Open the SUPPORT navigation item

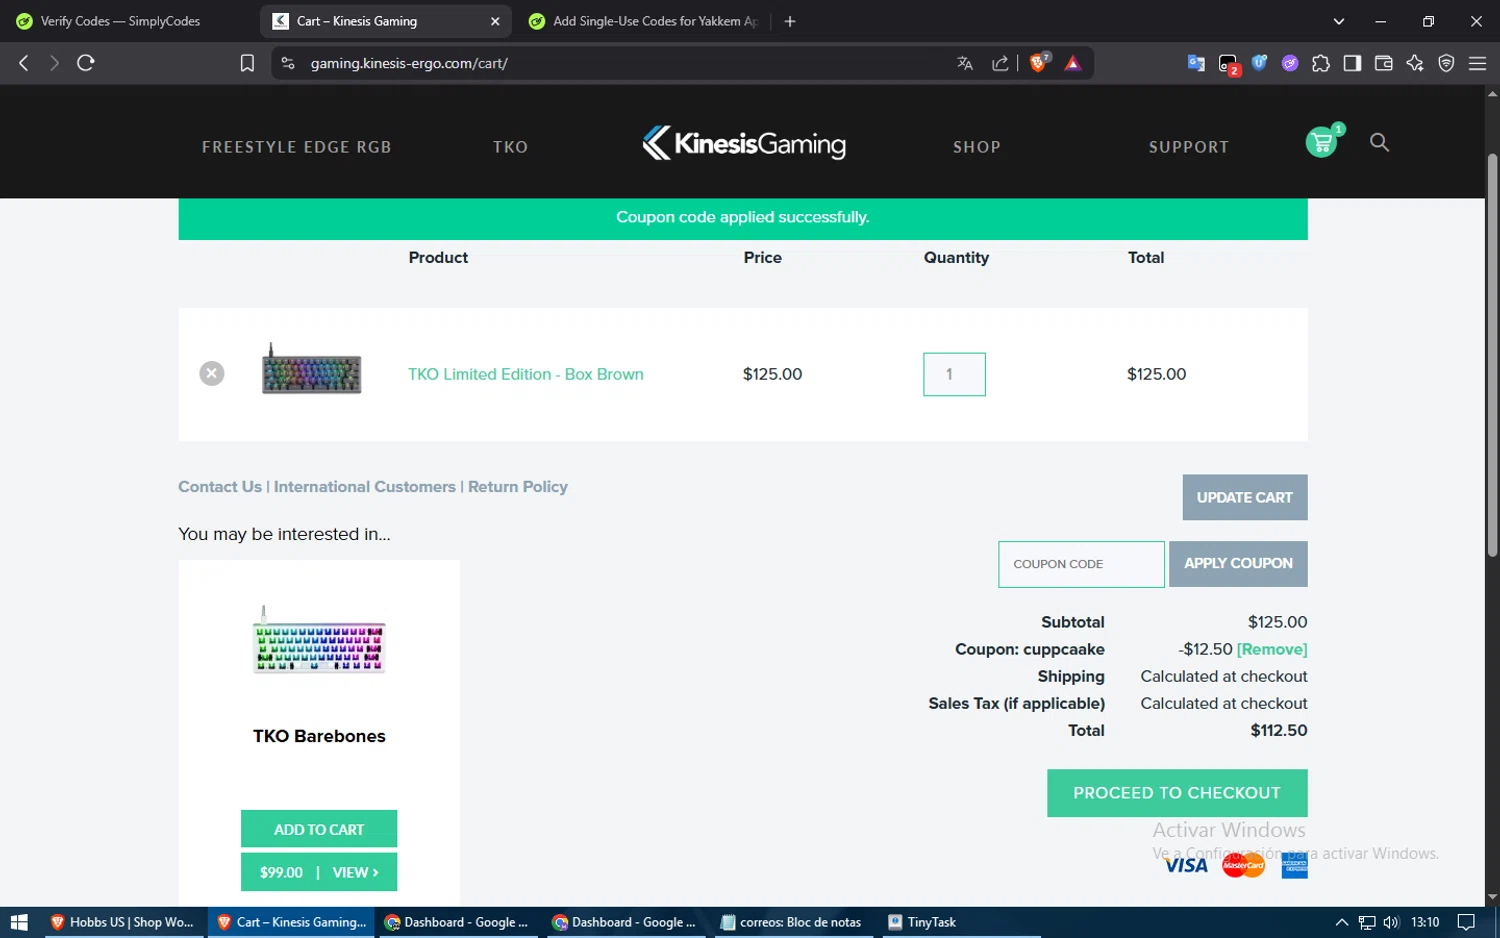coord(1189,147)
